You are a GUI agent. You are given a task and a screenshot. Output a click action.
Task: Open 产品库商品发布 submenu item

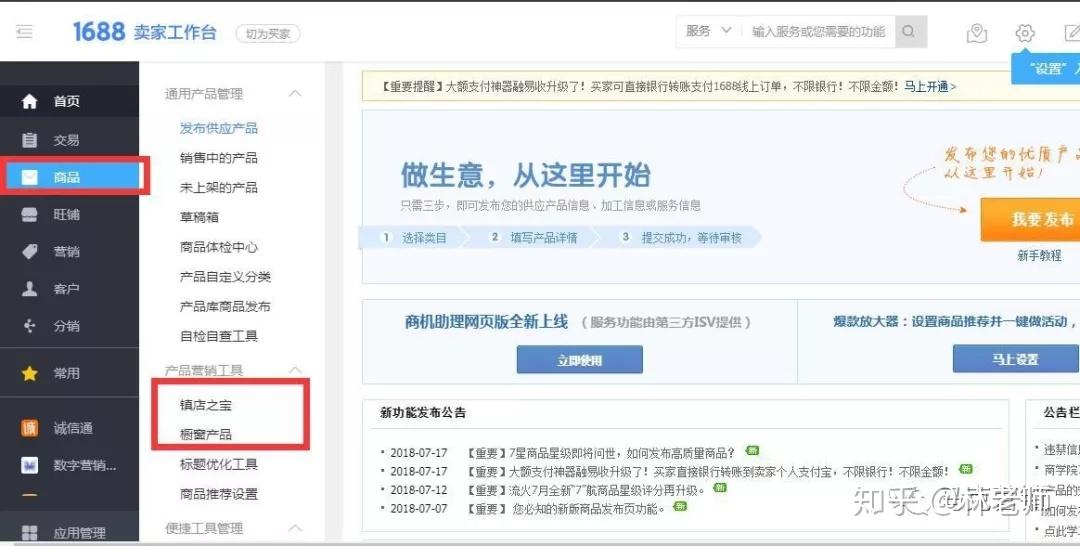tap(225, 306)
